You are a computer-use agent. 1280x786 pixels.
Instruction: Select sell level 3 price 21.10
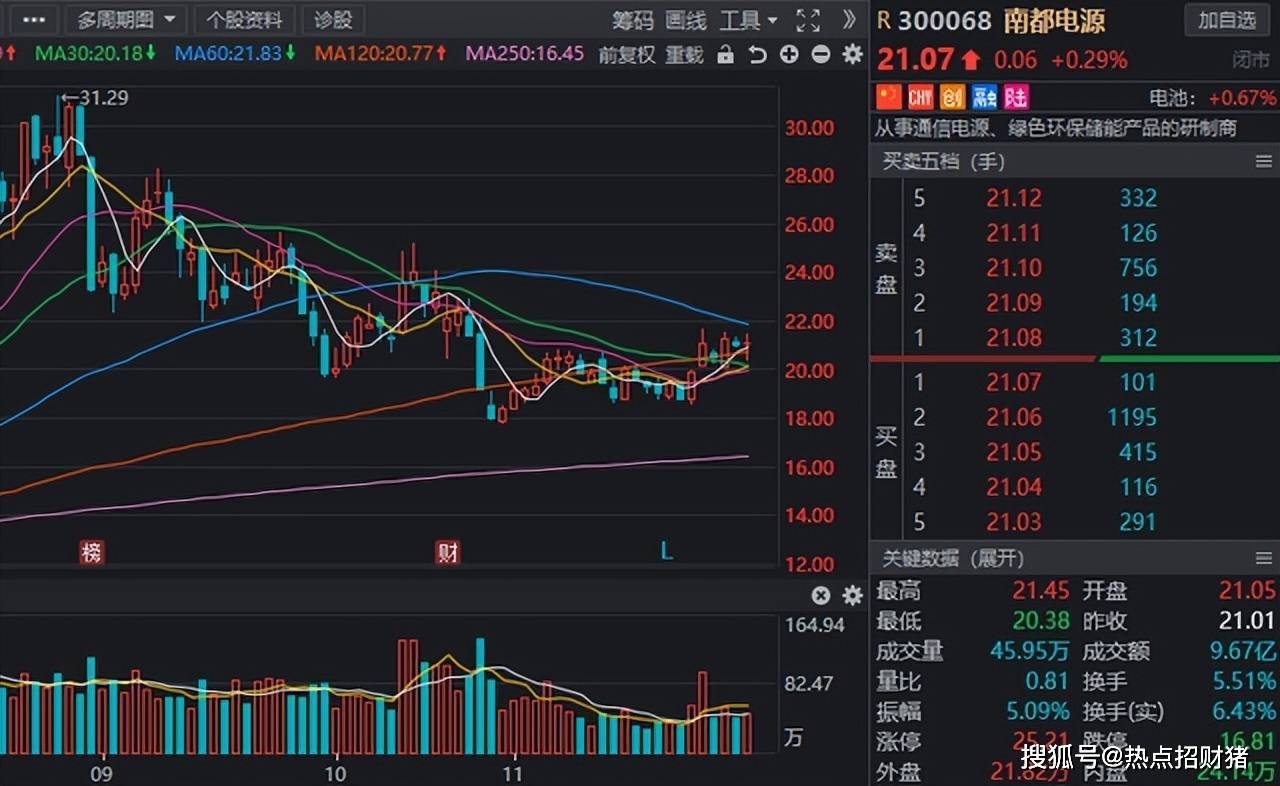[x=1014, y=268]
